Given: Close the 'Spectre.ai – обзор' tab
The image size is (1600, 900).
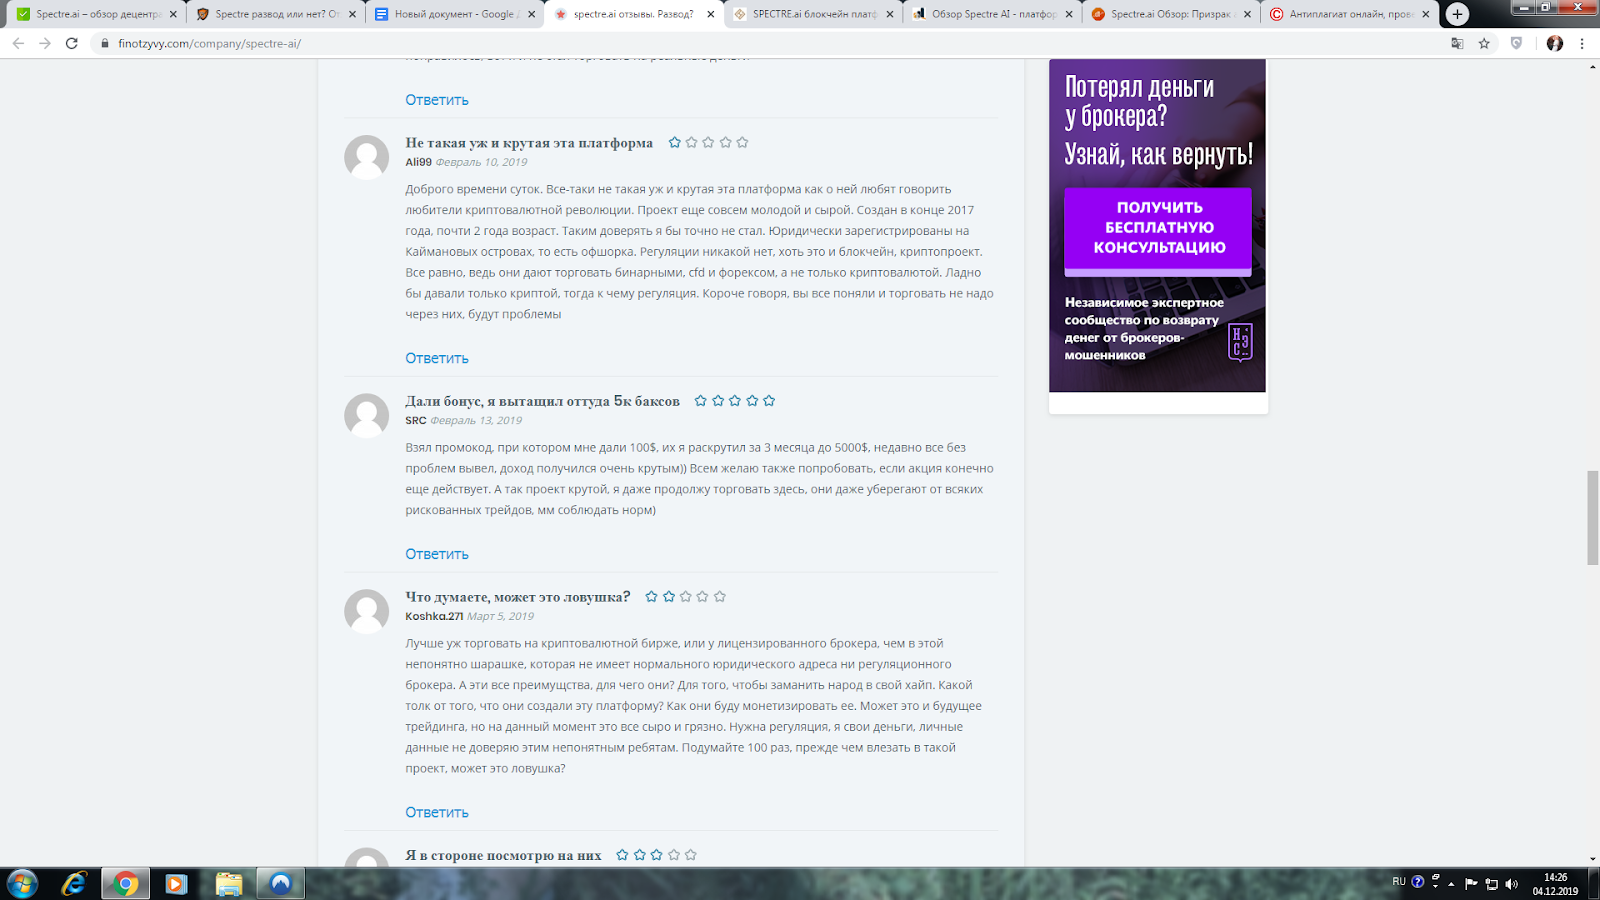Looking at the screenshot, I should tap(173, 14).
